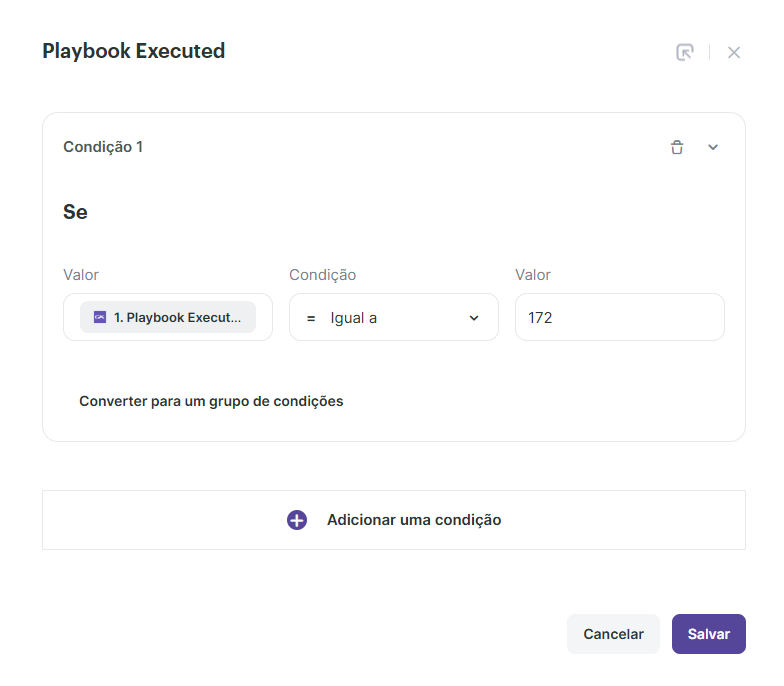Close the Playbook Executed dialog
This screenshot has height=686, width=784.
pyautogui.click(x=734, y=52)
